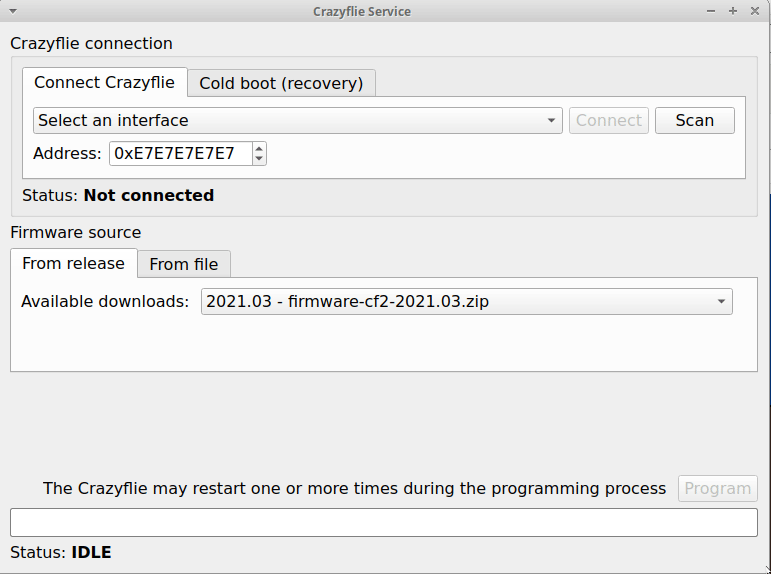Viewport: 771px width, 574px height.
Task: Click the IDLE status text
Action: coord(91,553)
